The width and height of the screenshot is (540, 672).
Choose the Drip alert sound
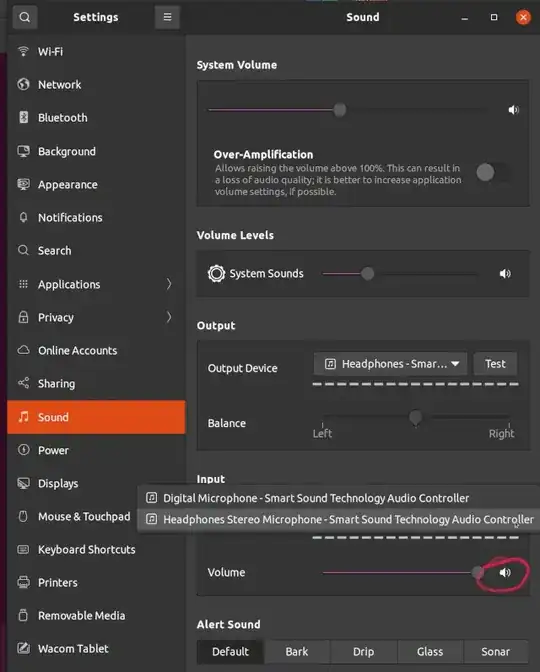(363, 651)
